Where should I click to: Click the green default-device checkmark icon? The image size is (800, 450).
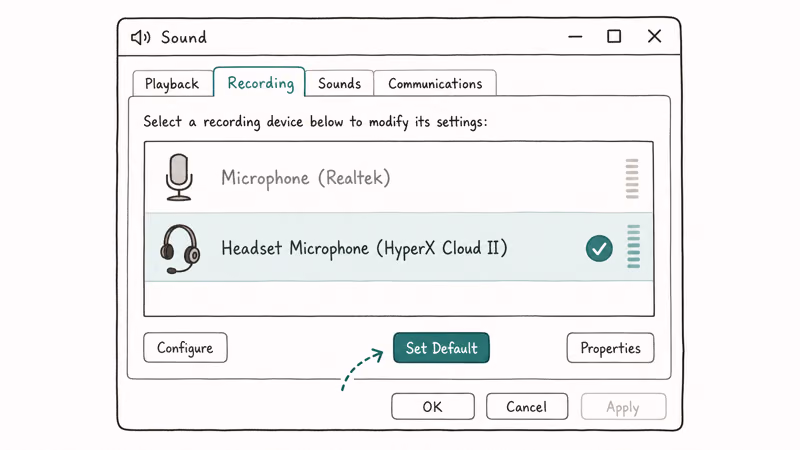599,248
